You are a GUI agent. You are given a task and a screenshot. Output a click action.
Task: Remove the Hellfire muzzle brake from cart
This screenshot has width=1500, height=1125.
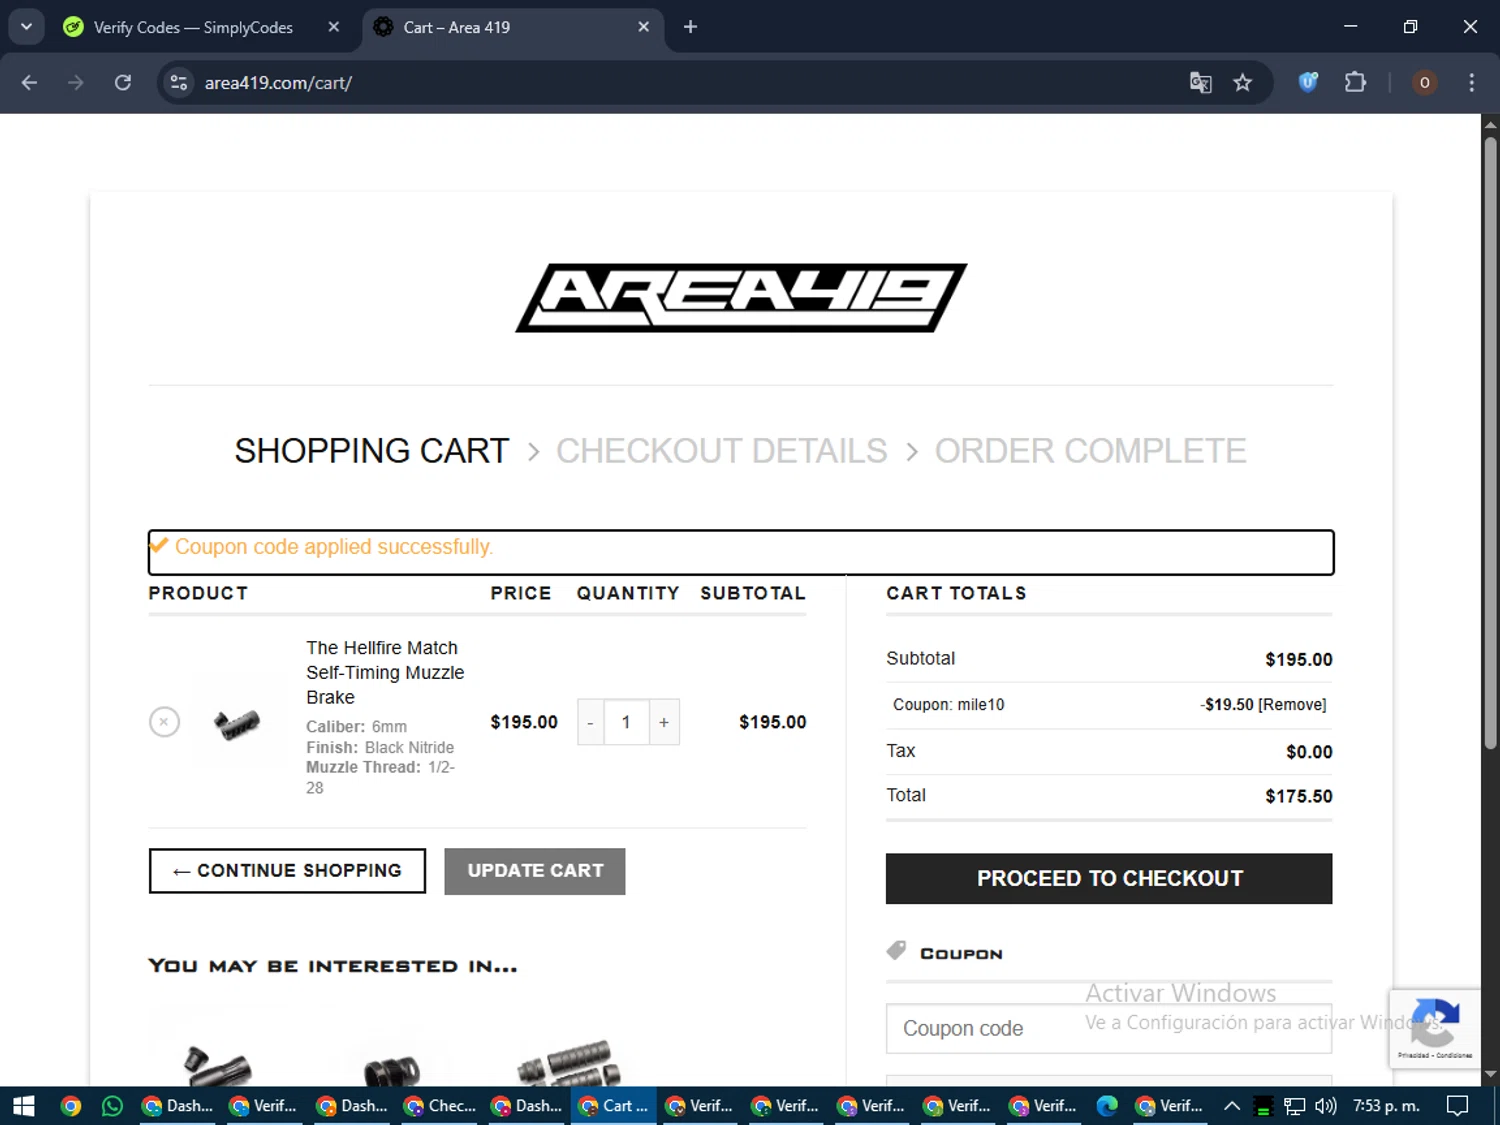tap(164, 722)
